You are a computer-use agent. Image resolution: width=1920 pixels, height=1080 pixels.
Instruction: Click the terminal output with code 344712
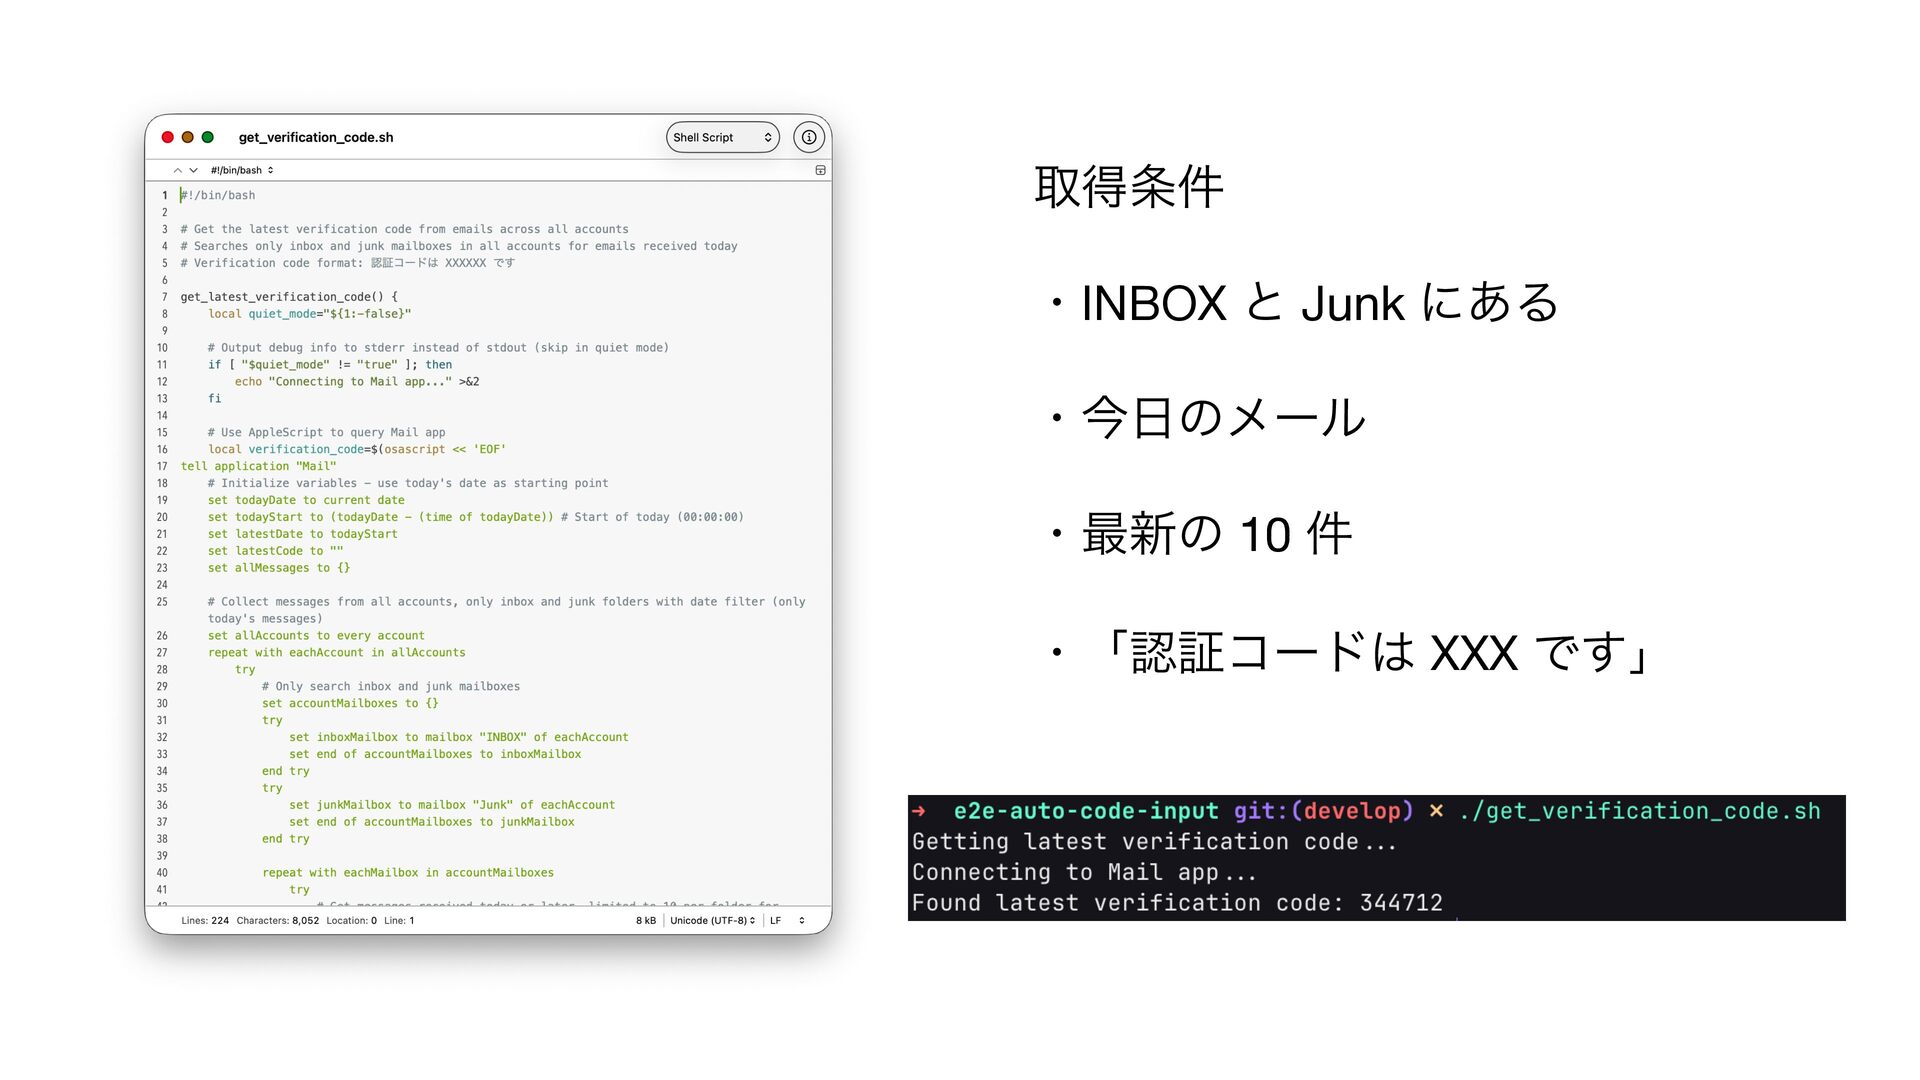point(1176,904)
